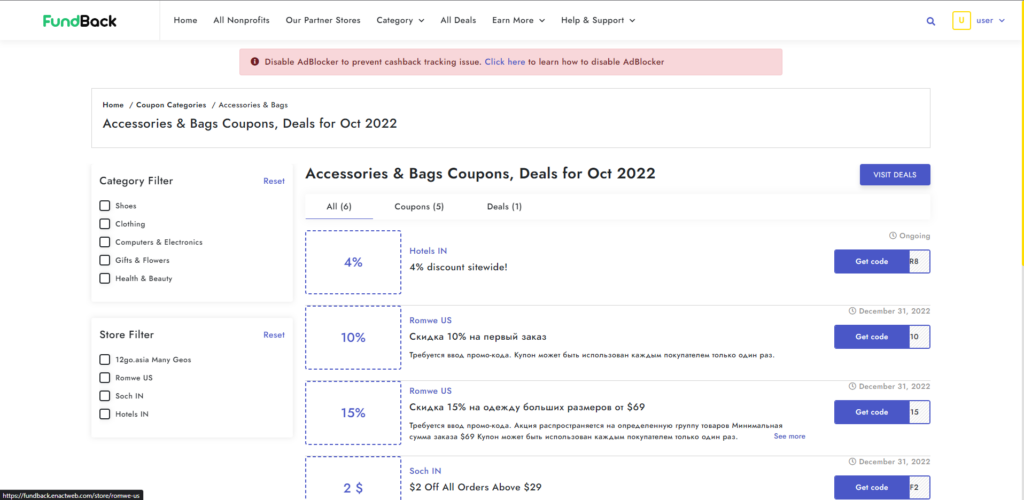Expand Help & Support menu
1024x500 pixels.
pyautogui.click(x=598, y=20)
